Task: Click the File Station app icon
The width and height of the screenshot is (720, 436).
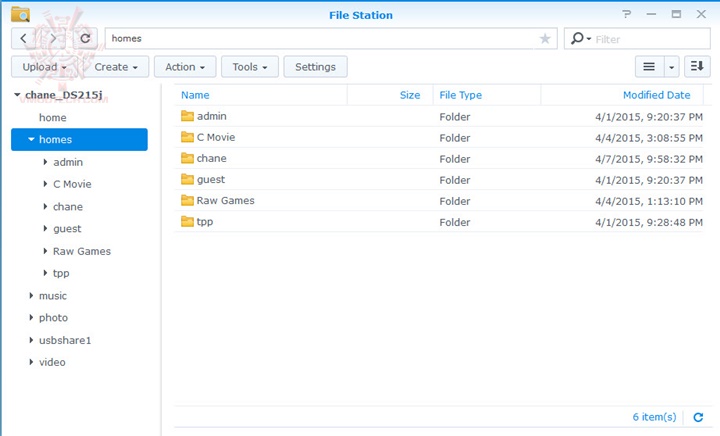Action: pyautogui.click(x=21, y=14)
